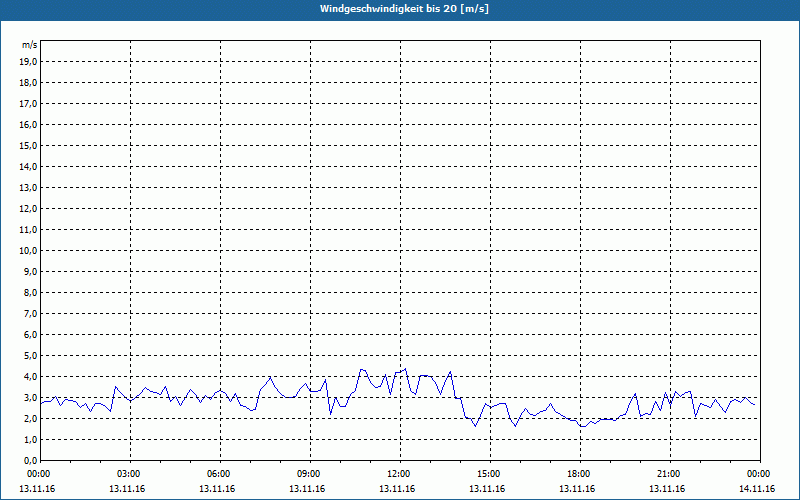Pick the '13.11.16' date beneath 15:00

tap(487, 489)
